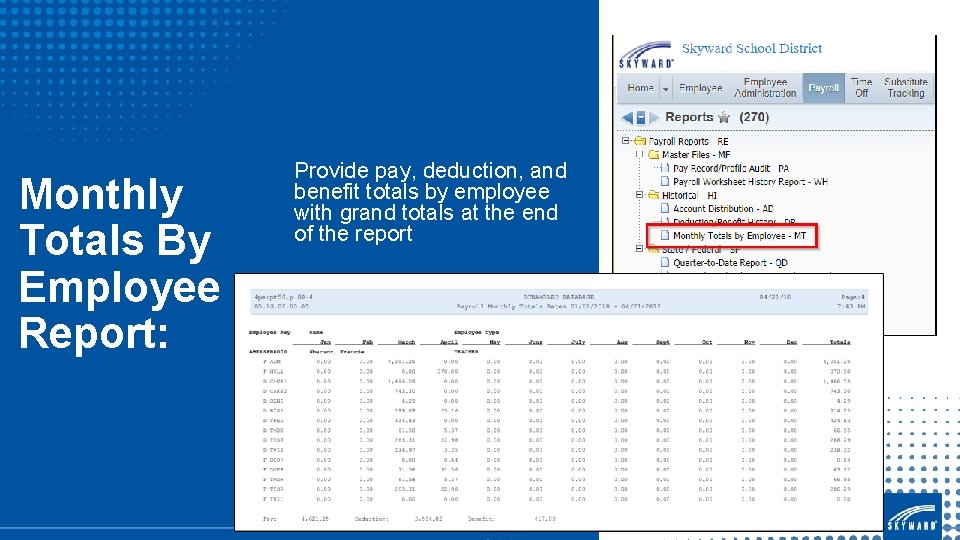
Task: Open the Time Off tab
Action: 861,88
